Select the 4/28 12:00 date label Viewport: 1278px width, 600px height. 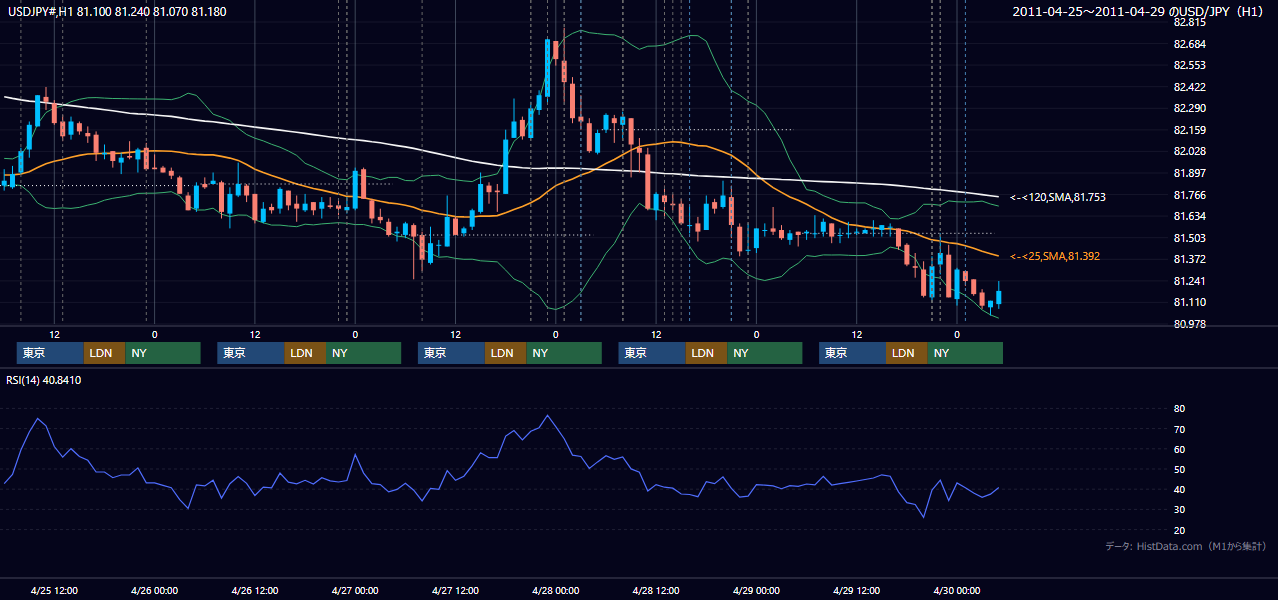click(x=656, y=590)
